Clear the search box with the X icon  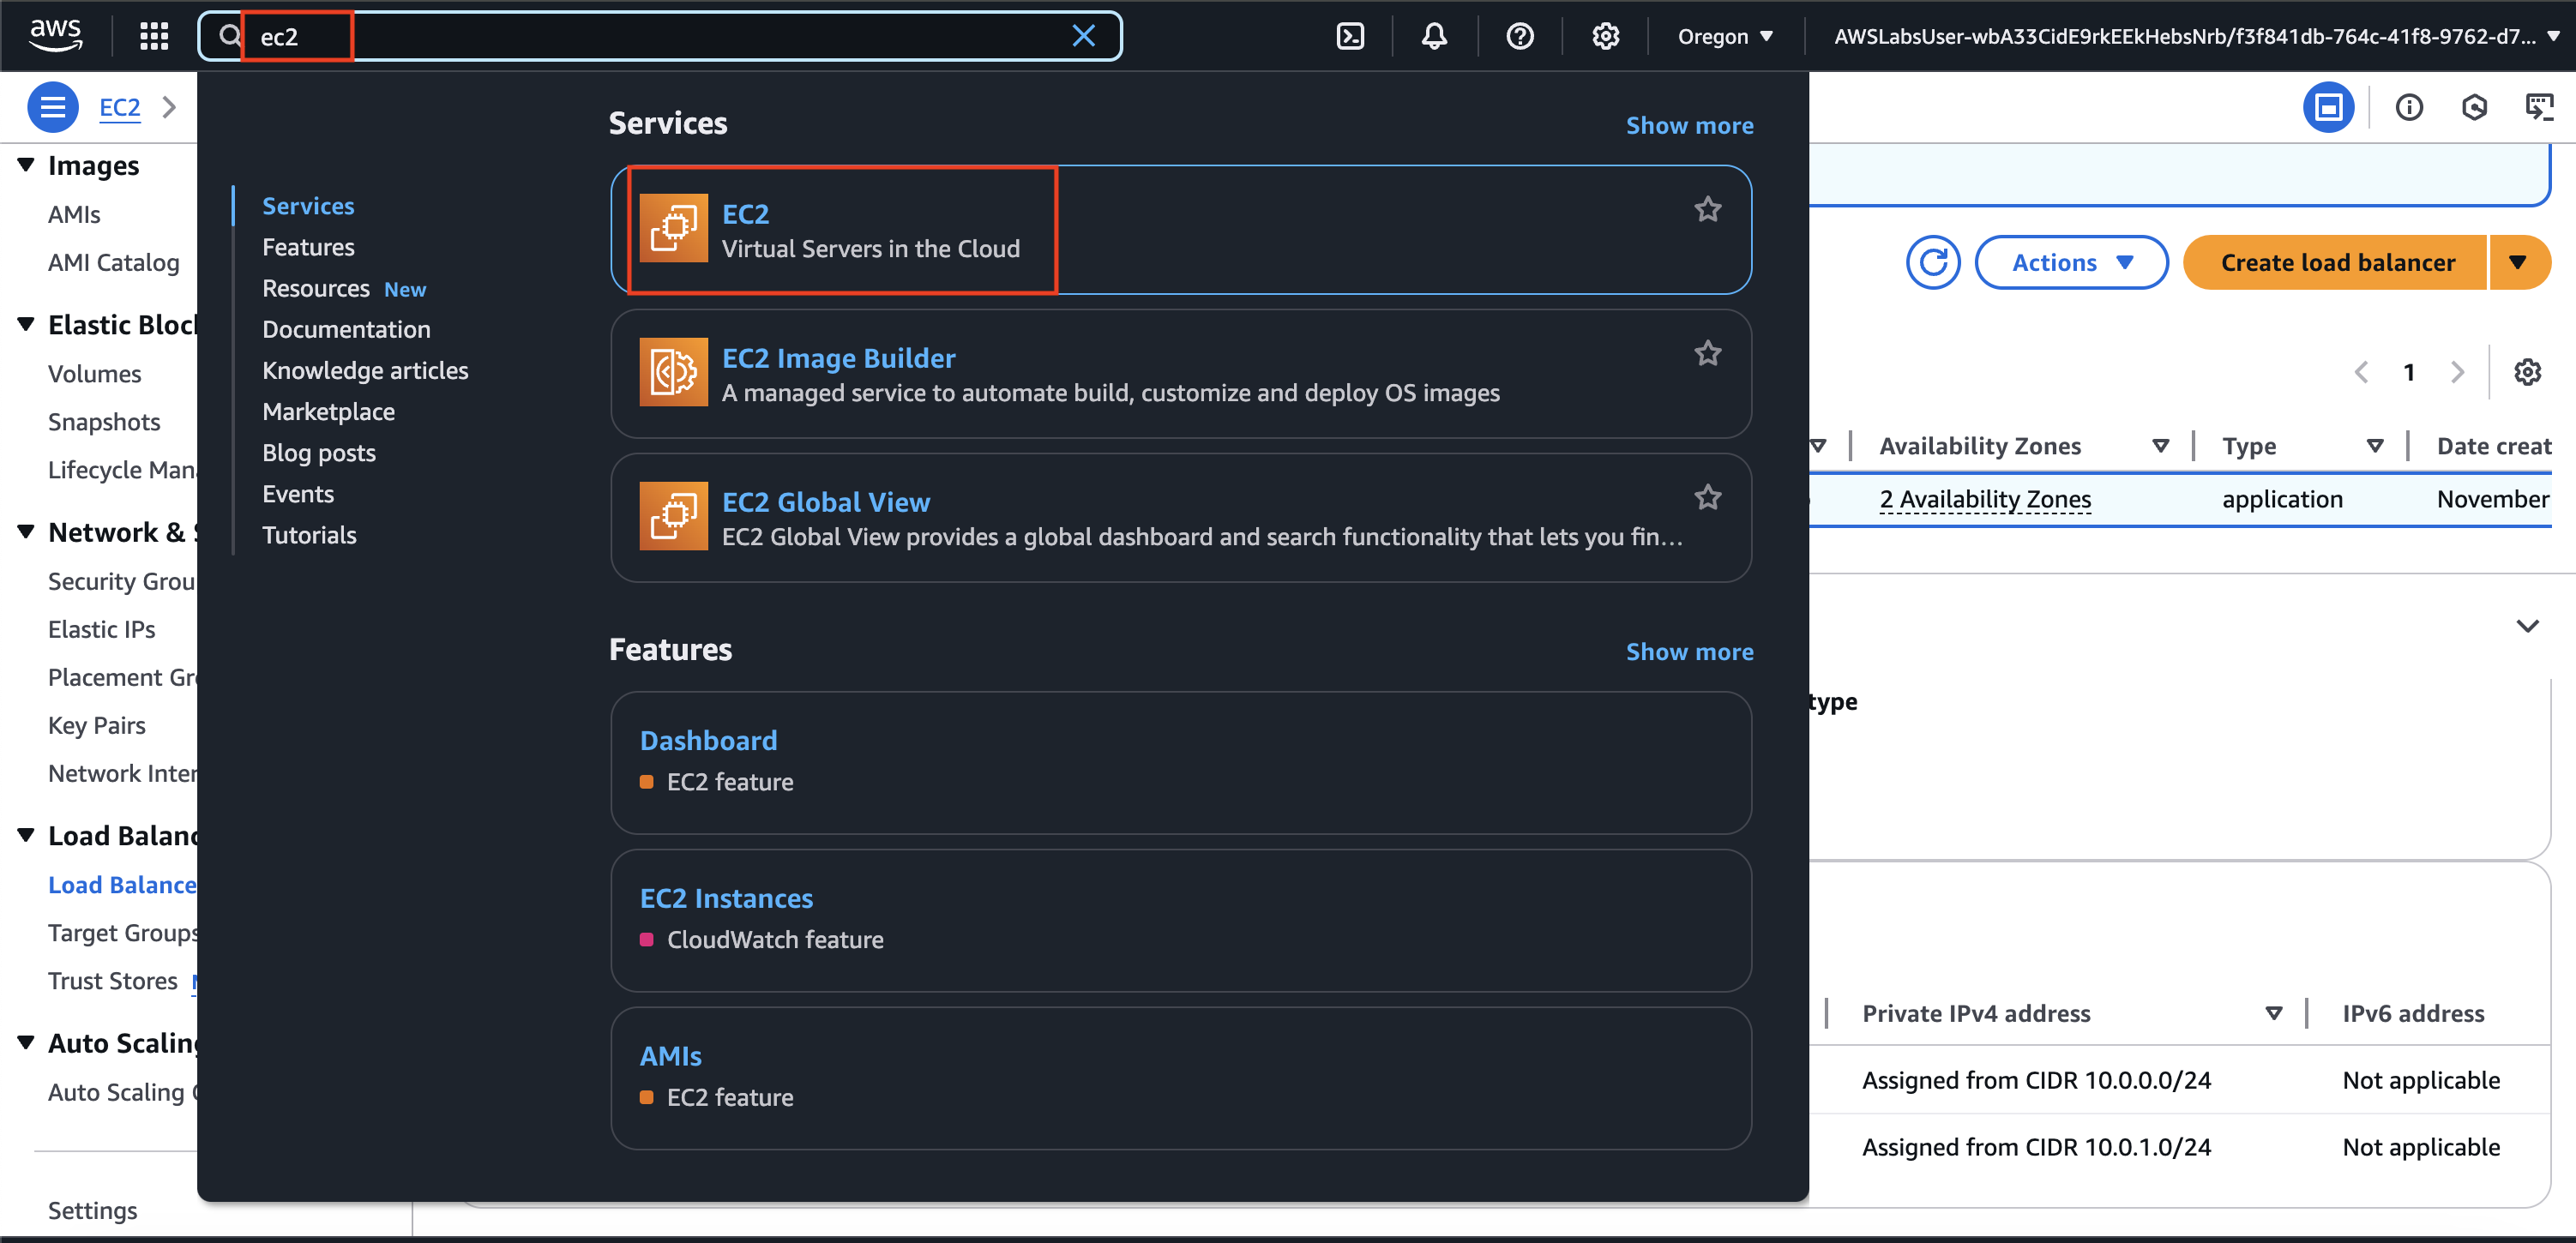coord(1083,36)
